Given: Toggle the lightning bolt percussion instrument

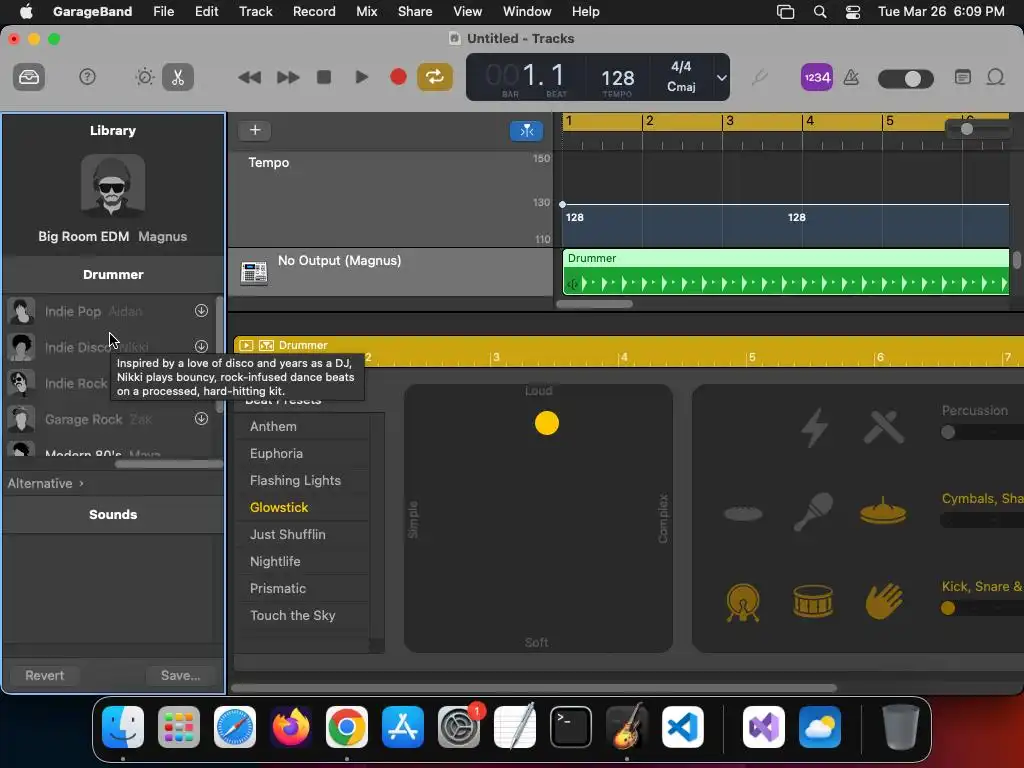Looking at the screenshot, I should 814,428.
